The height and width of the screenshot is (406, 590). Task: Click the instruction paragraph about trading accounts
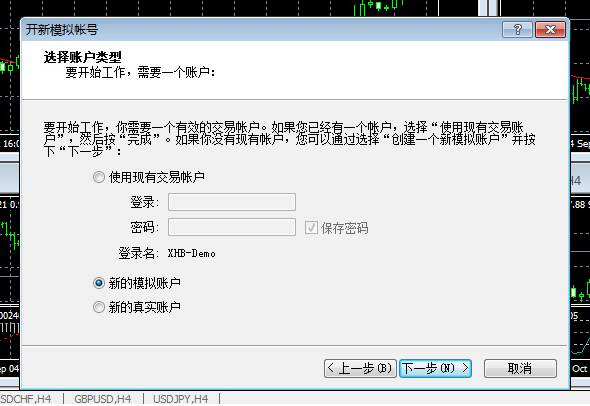(x=289, y=139)
